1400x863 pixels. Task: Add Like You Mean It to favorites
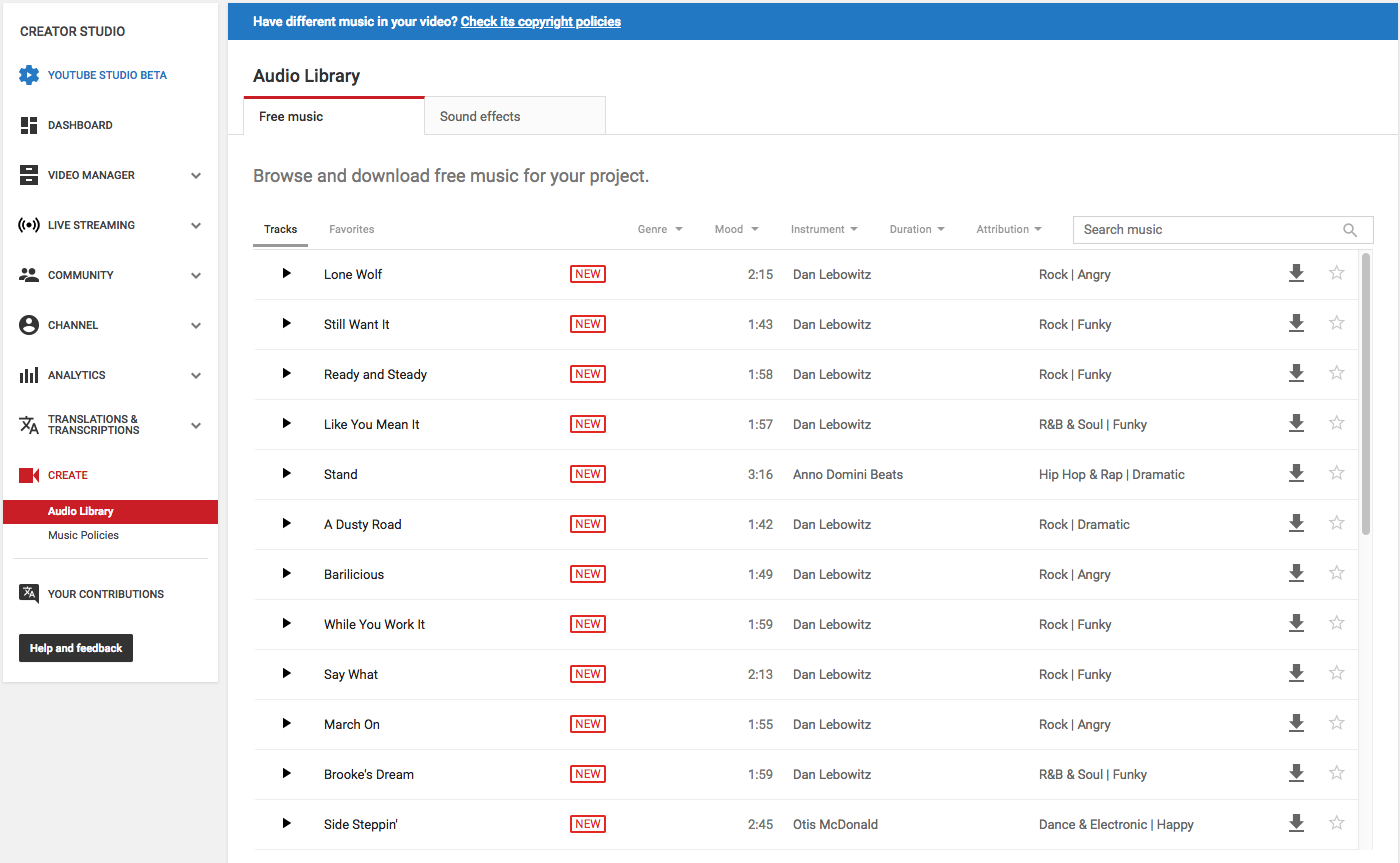point(1337,422)
